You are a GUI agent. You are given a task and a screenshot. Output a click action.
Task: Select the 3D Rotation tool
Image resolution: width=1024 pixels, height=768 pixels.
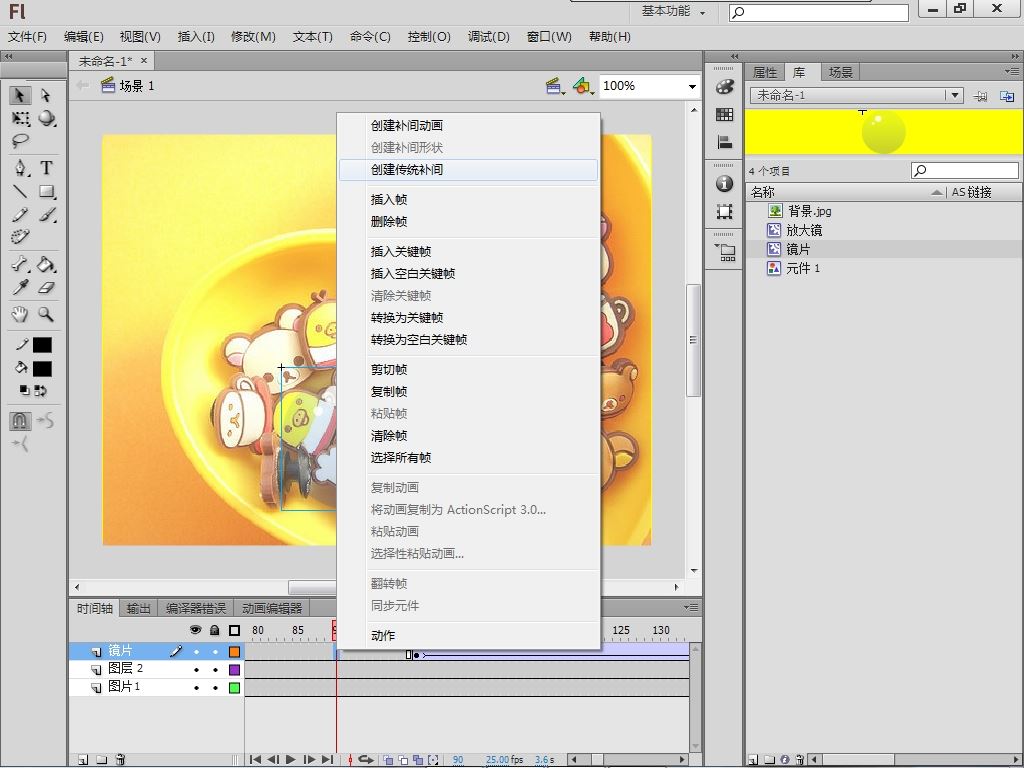pyautogui.click(x=46, y=118)
